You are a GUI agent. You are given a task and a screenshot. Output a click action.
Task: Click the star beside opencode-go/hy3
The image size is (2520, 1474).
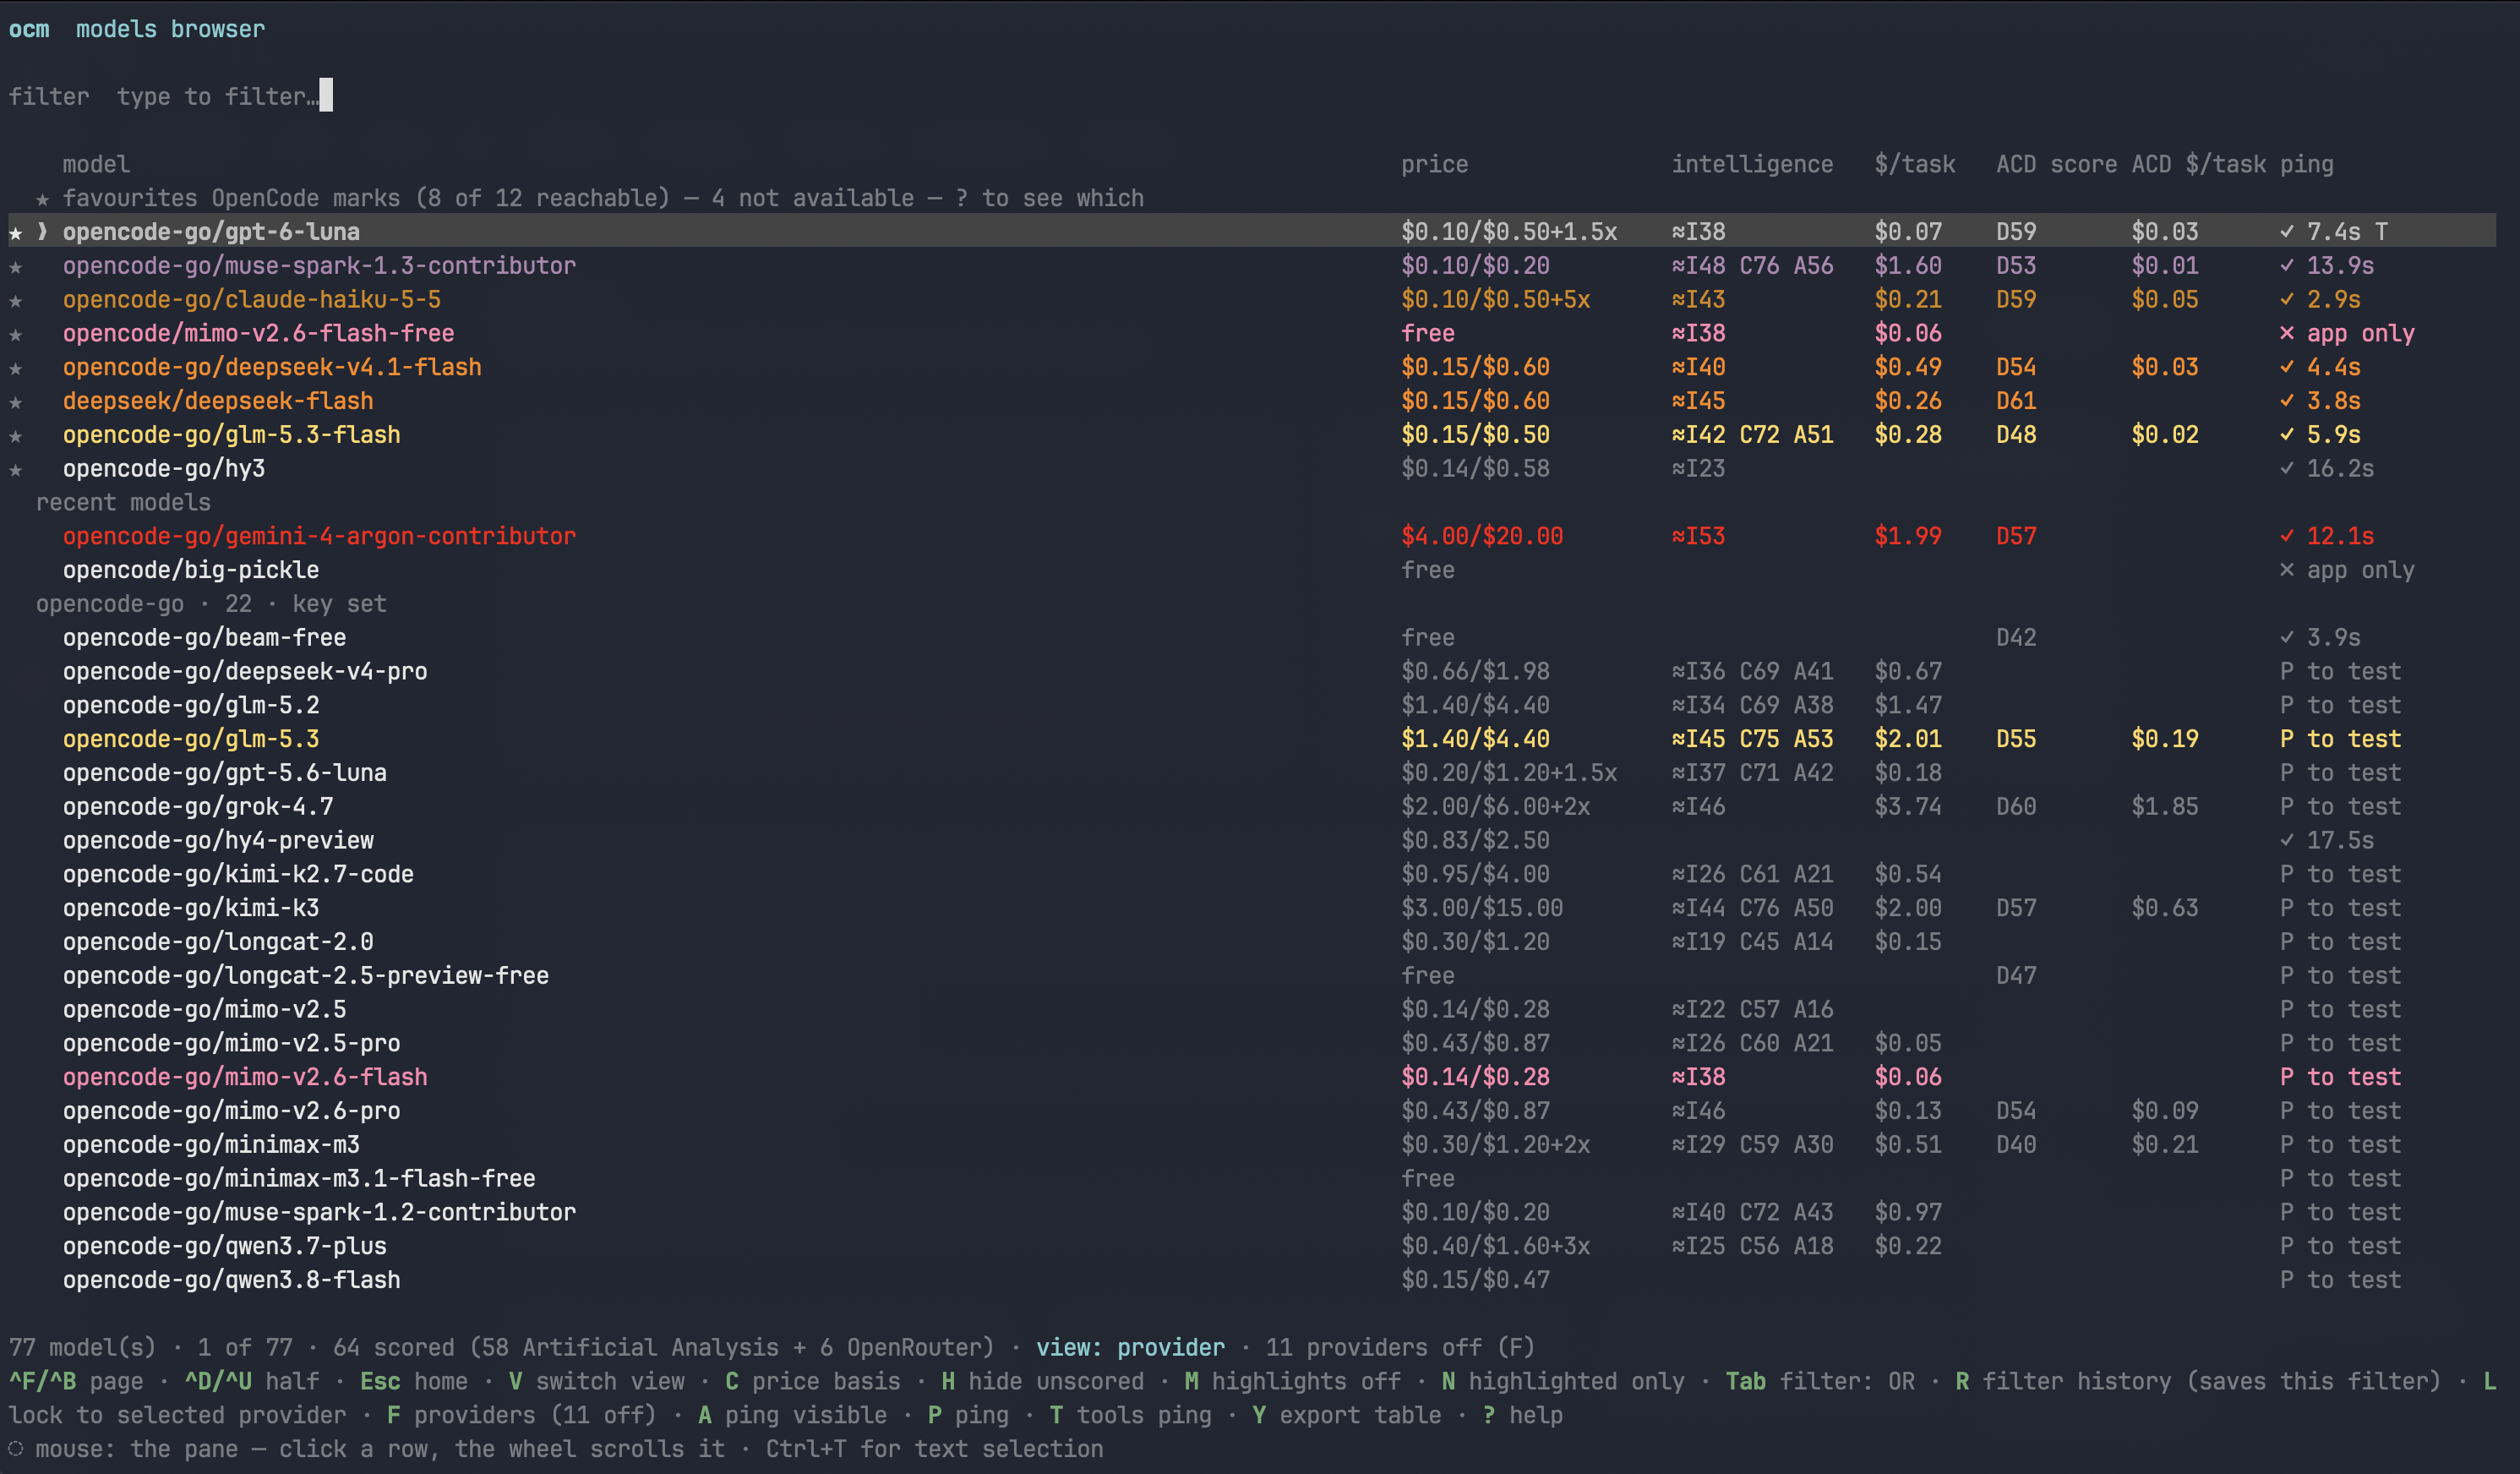16,469
